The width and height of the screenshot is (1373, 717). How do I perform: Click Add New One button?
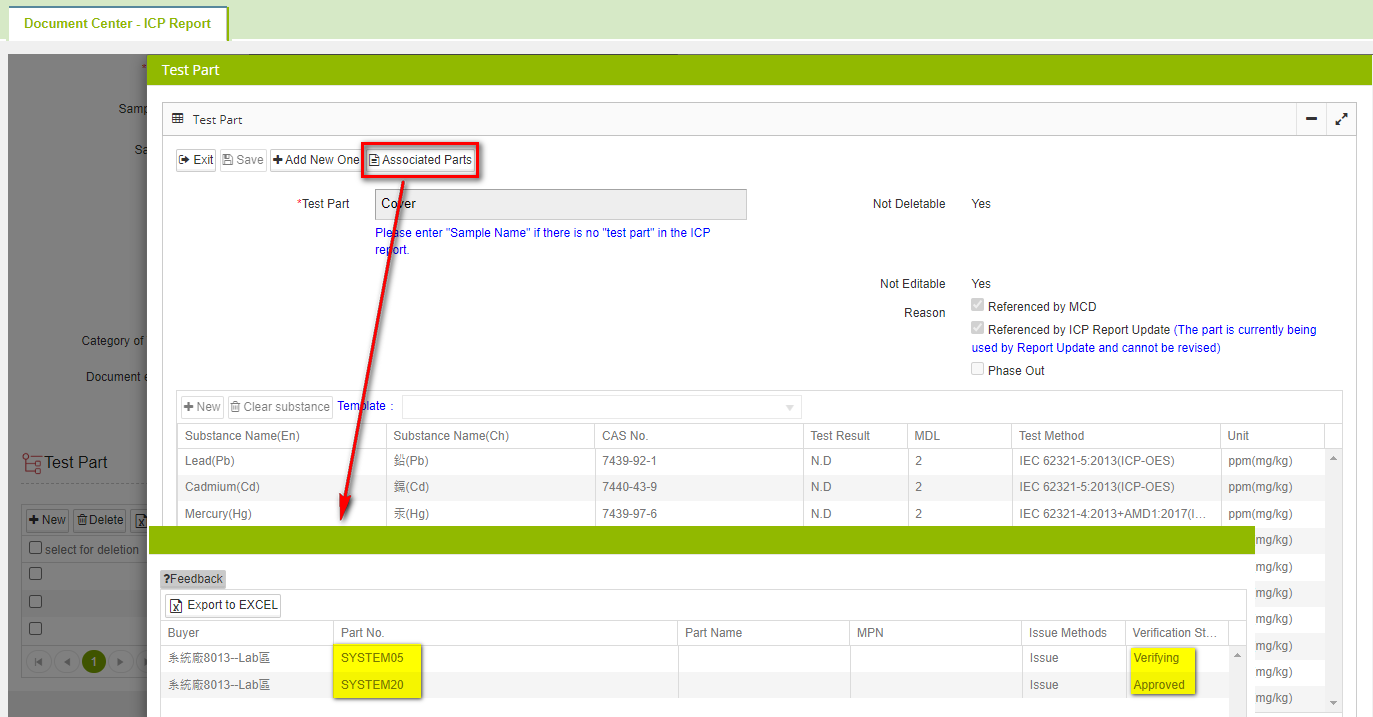pyautogui.click(x=315, y=160)
